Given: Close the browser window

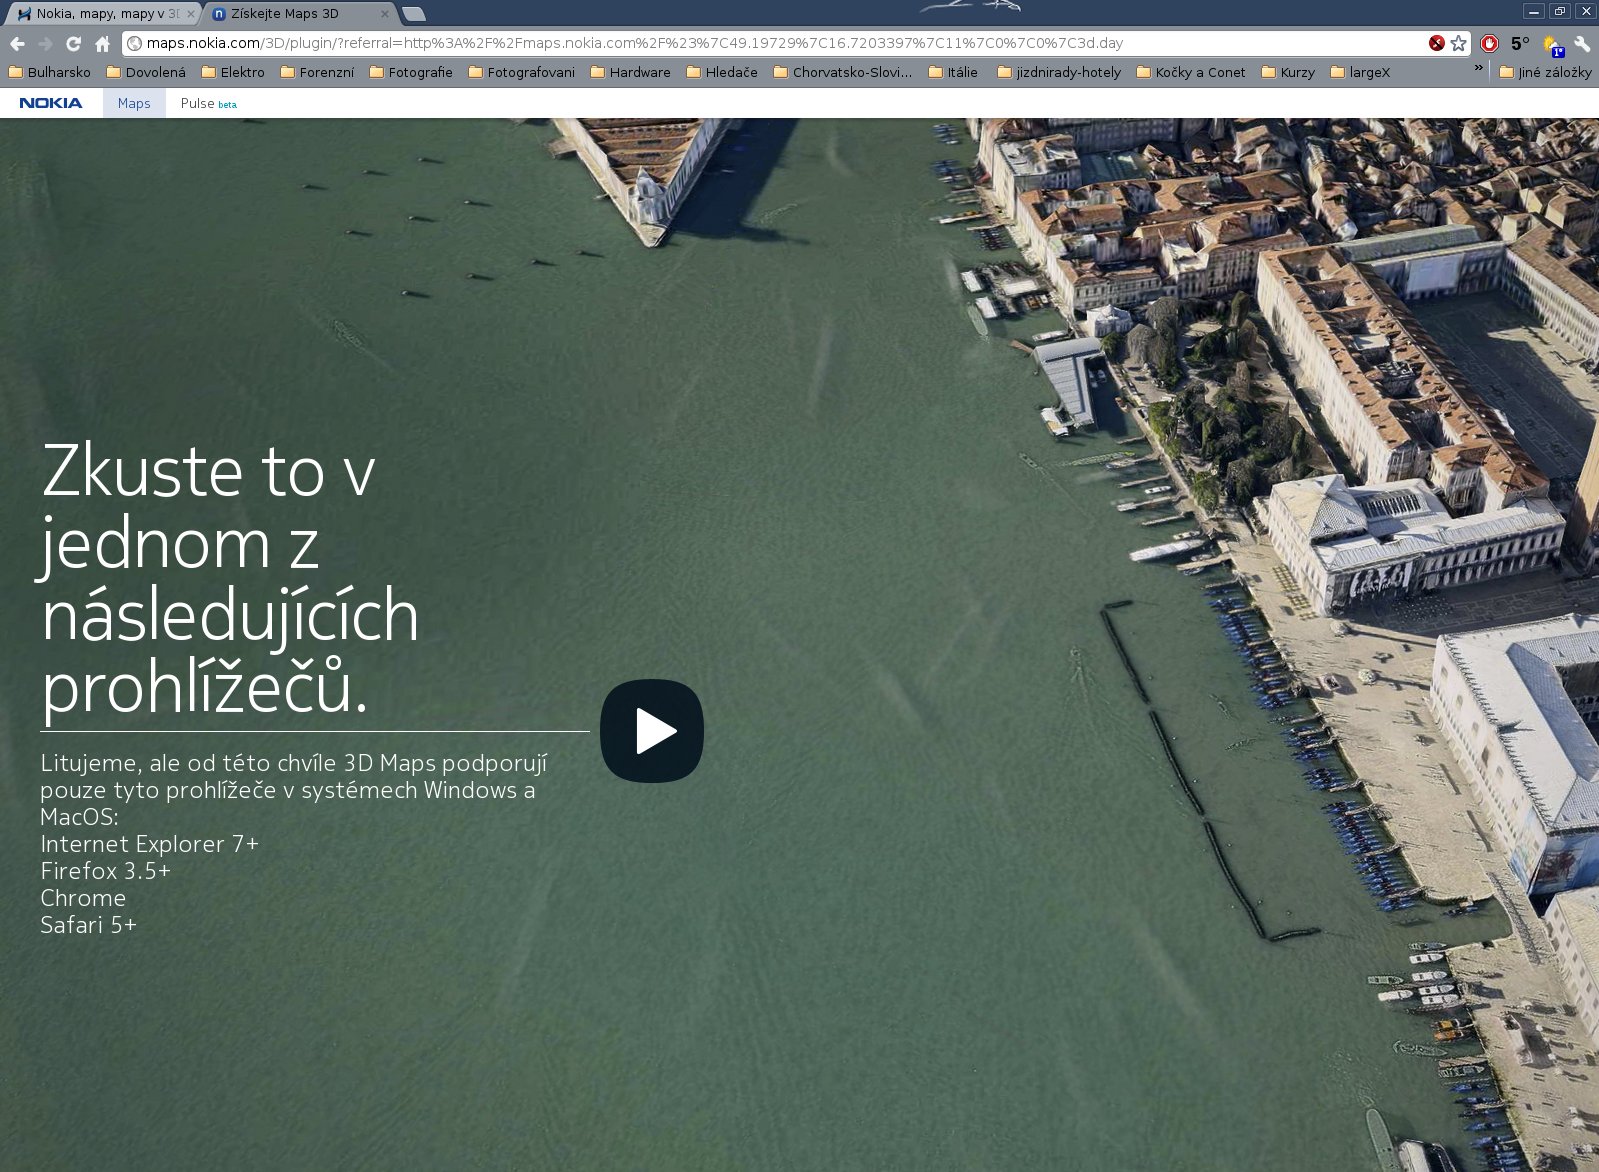Looking at the screenshot, I should 1586,11.
